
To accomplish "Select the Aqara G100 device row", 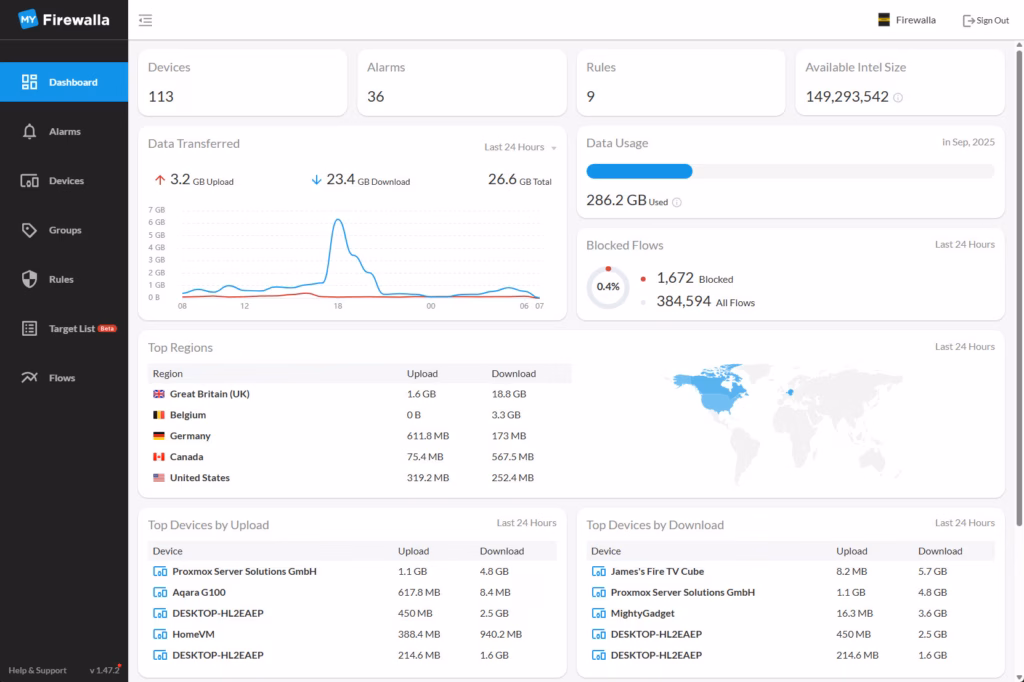I will [x=198, y=593].
